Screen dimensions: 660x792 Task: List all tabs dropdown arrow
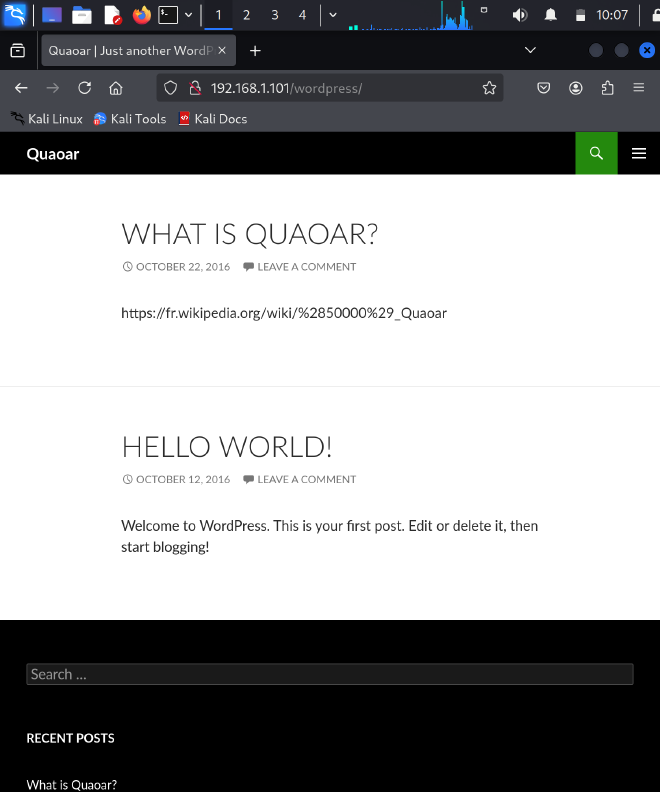click(530, 50)
